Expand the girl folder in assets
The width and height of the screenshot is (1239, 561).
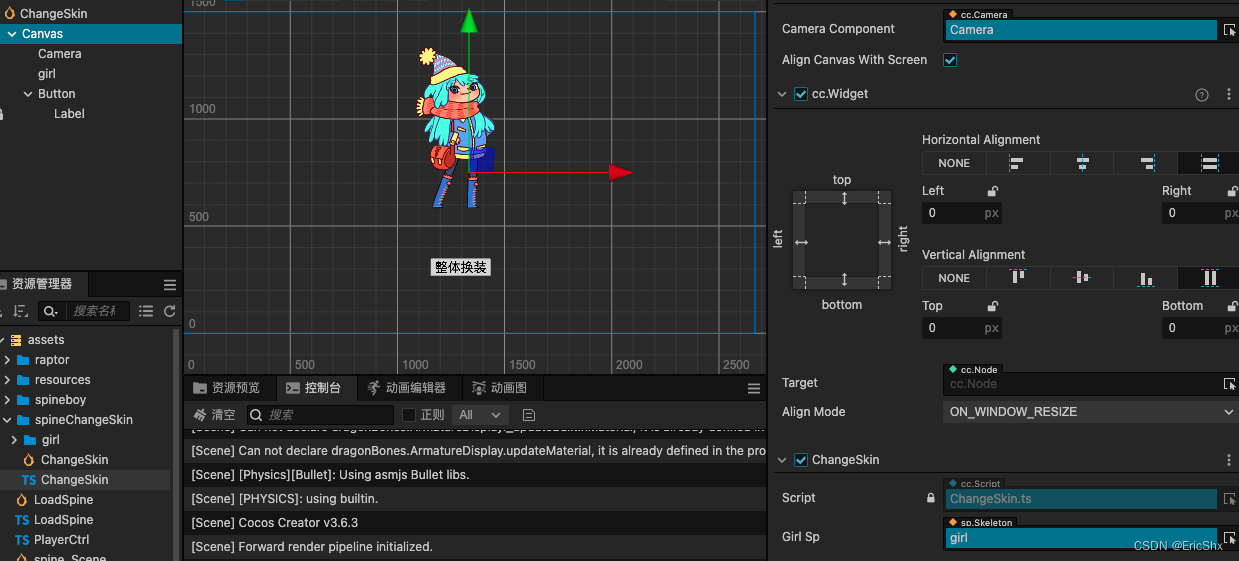(14, 440)
